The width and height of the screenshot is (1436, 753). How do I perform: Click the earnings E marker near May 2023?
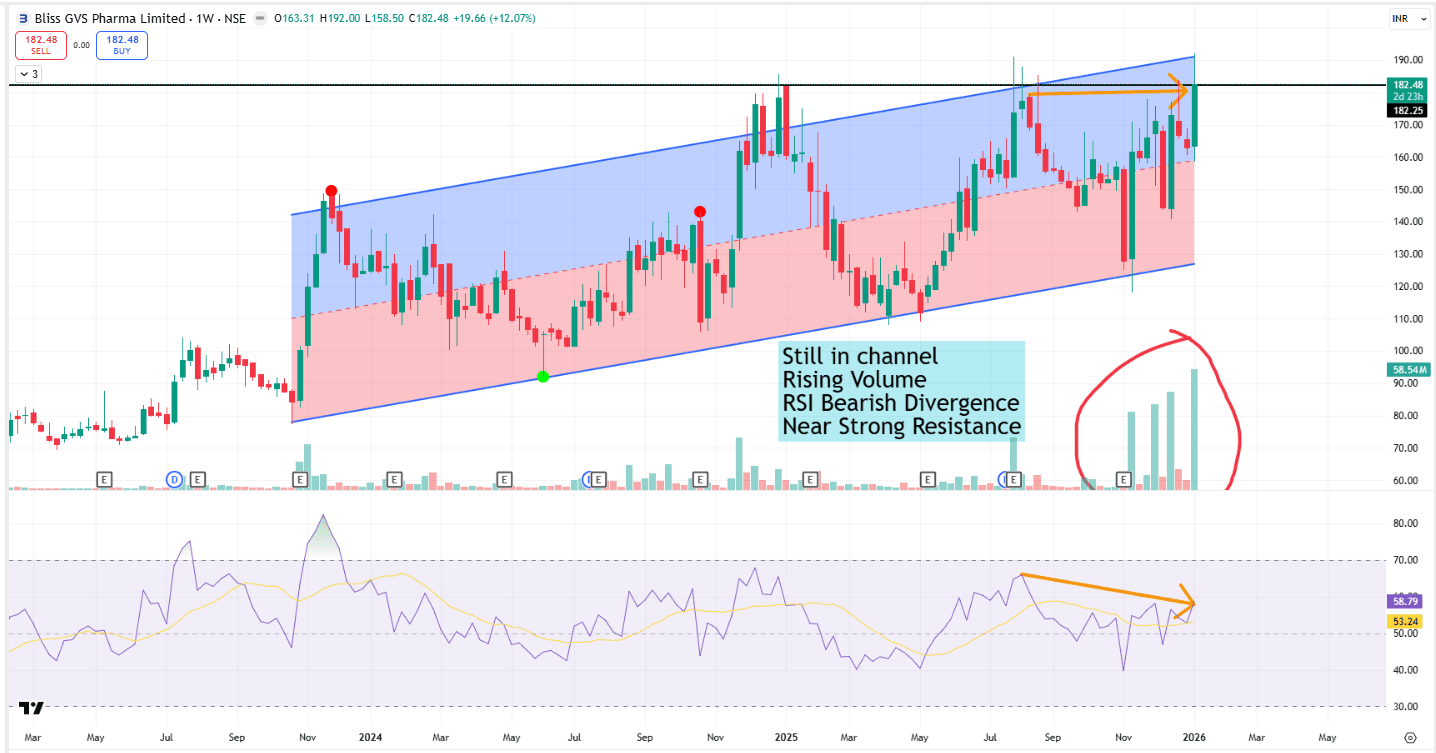pos(104,480)
